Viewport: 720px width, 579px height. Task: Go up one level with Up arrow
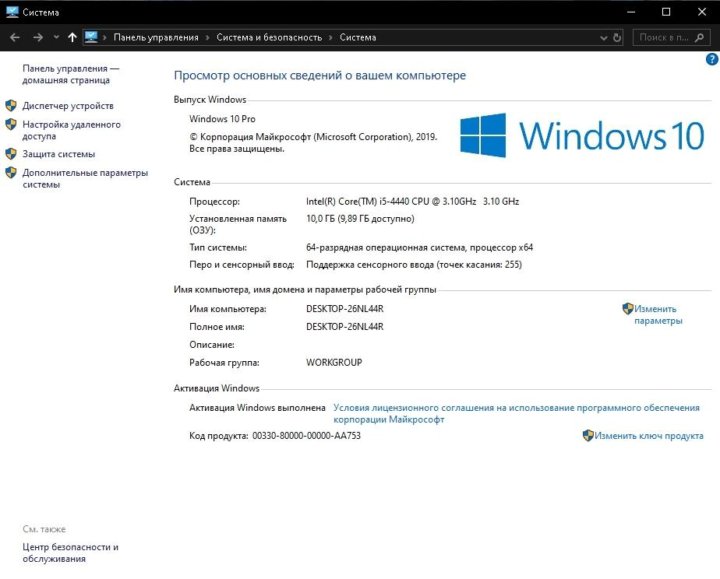tap(72, 37)
